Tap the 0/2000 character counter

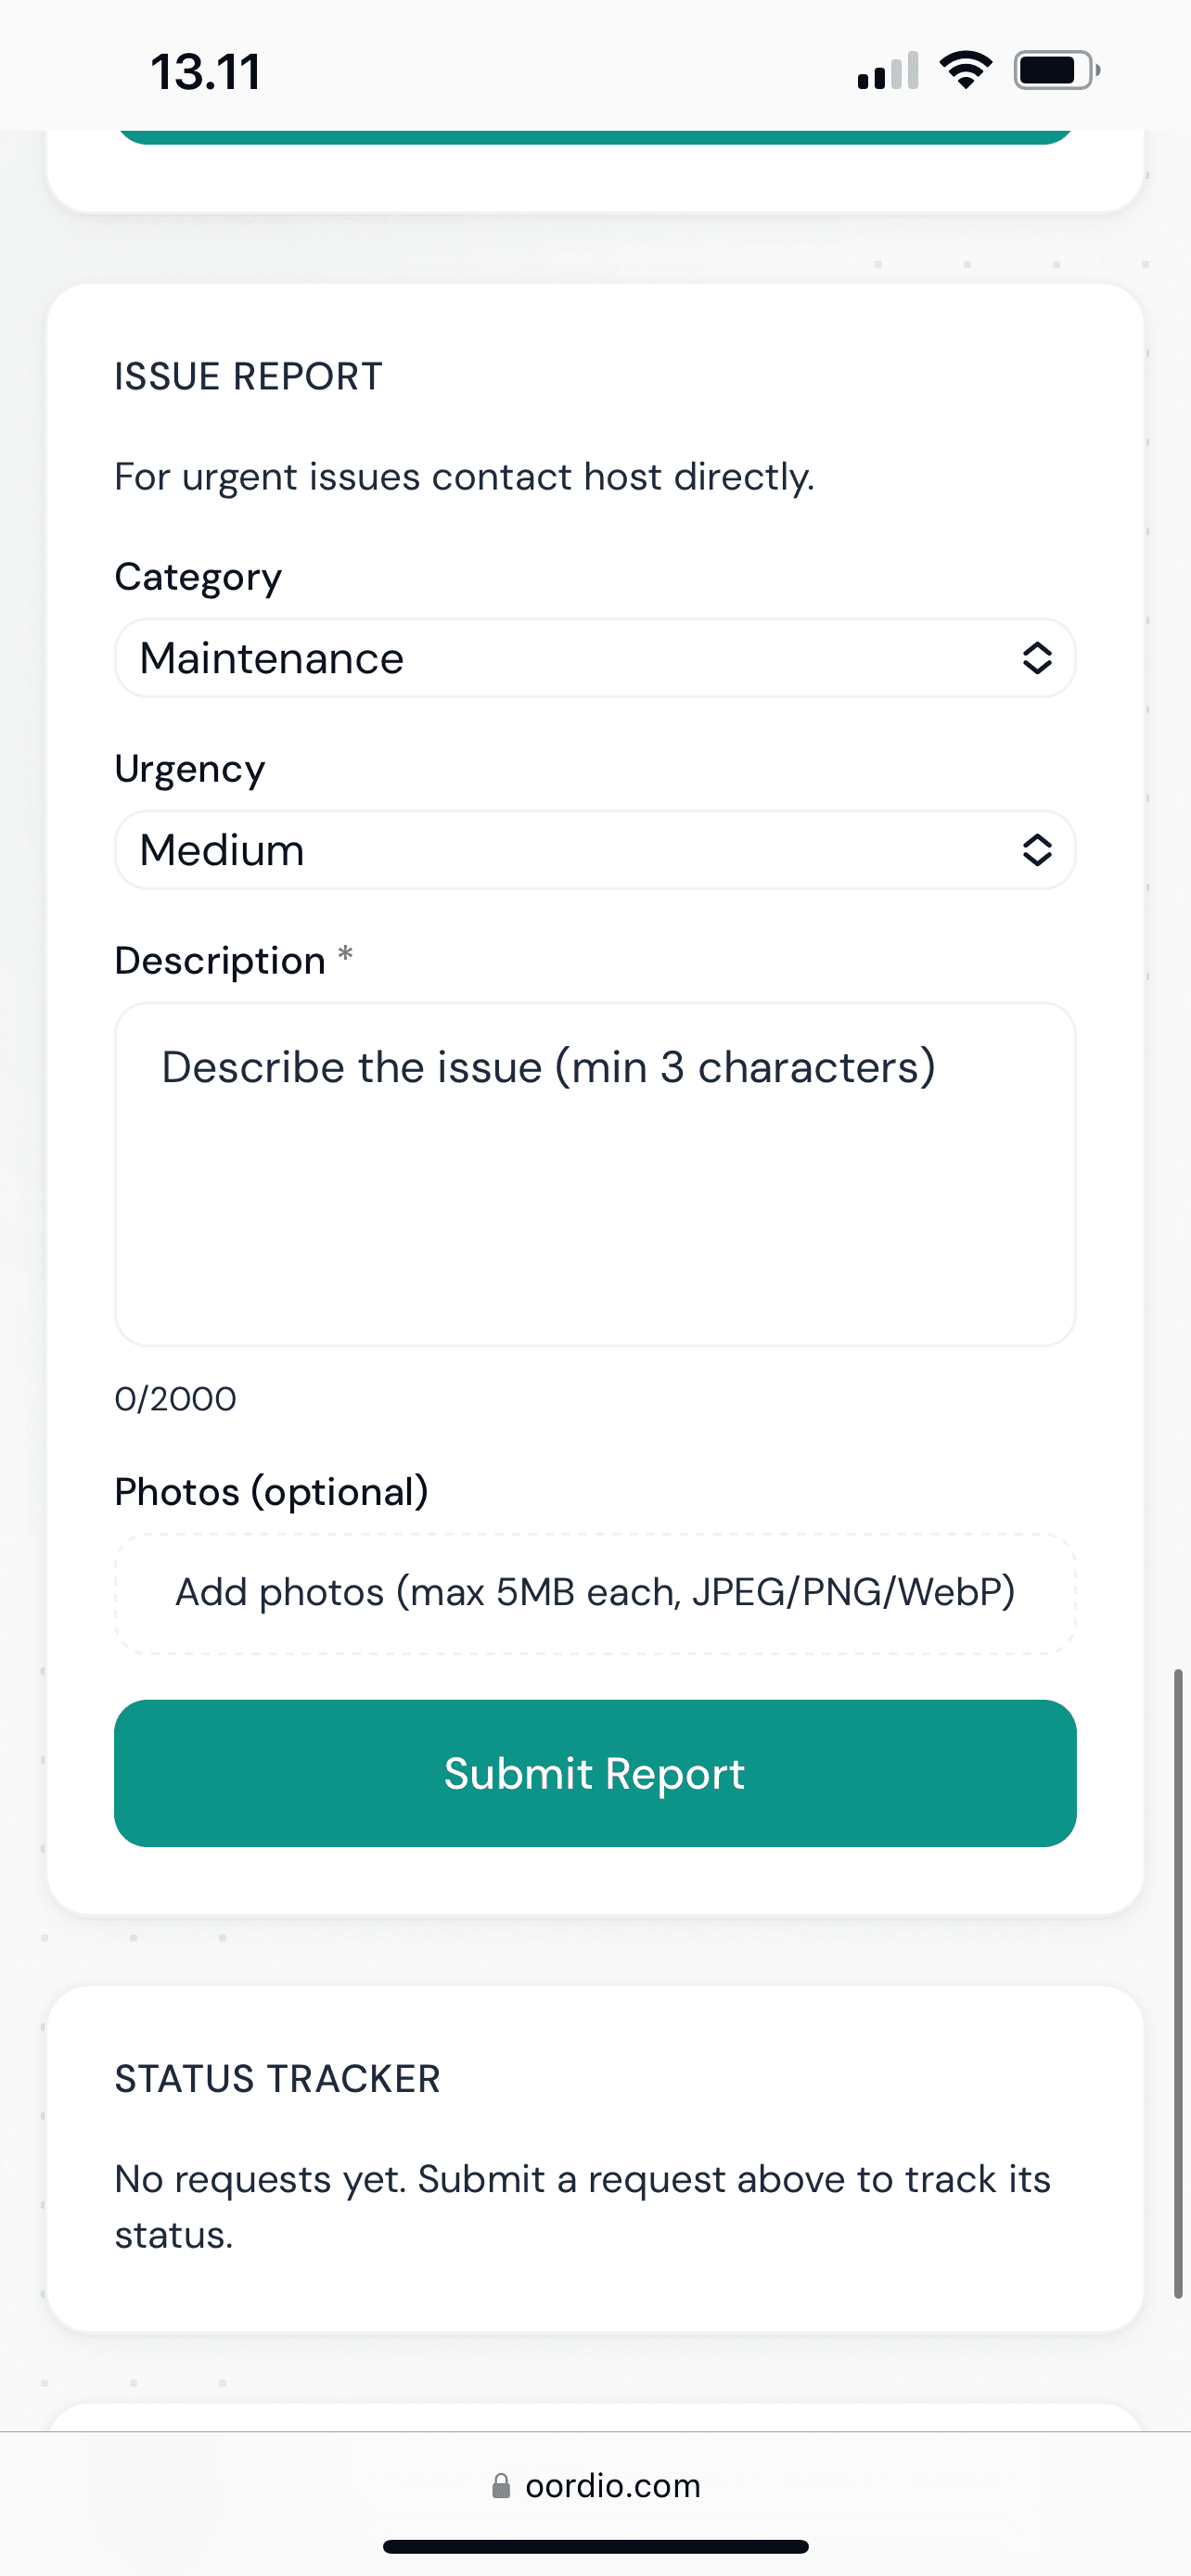tap(174, 1398)
